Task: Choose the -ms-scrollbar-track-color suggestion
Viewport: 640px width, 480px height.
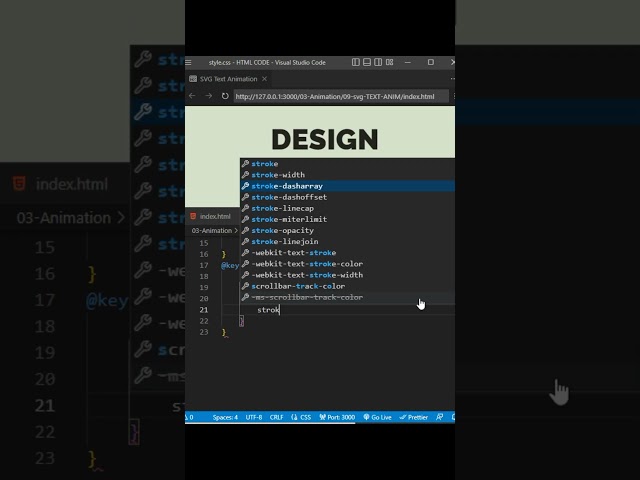Action: click(x=348, y=297)
